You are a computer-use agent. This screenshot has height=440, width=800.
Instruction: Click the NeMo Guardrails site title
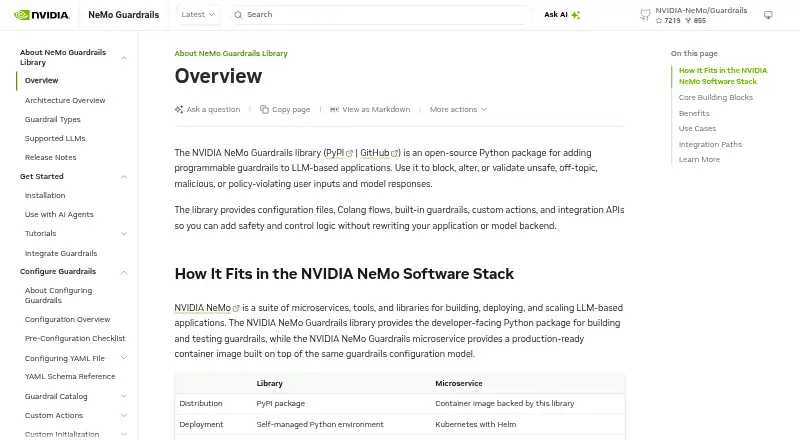[x=123, y=15]
